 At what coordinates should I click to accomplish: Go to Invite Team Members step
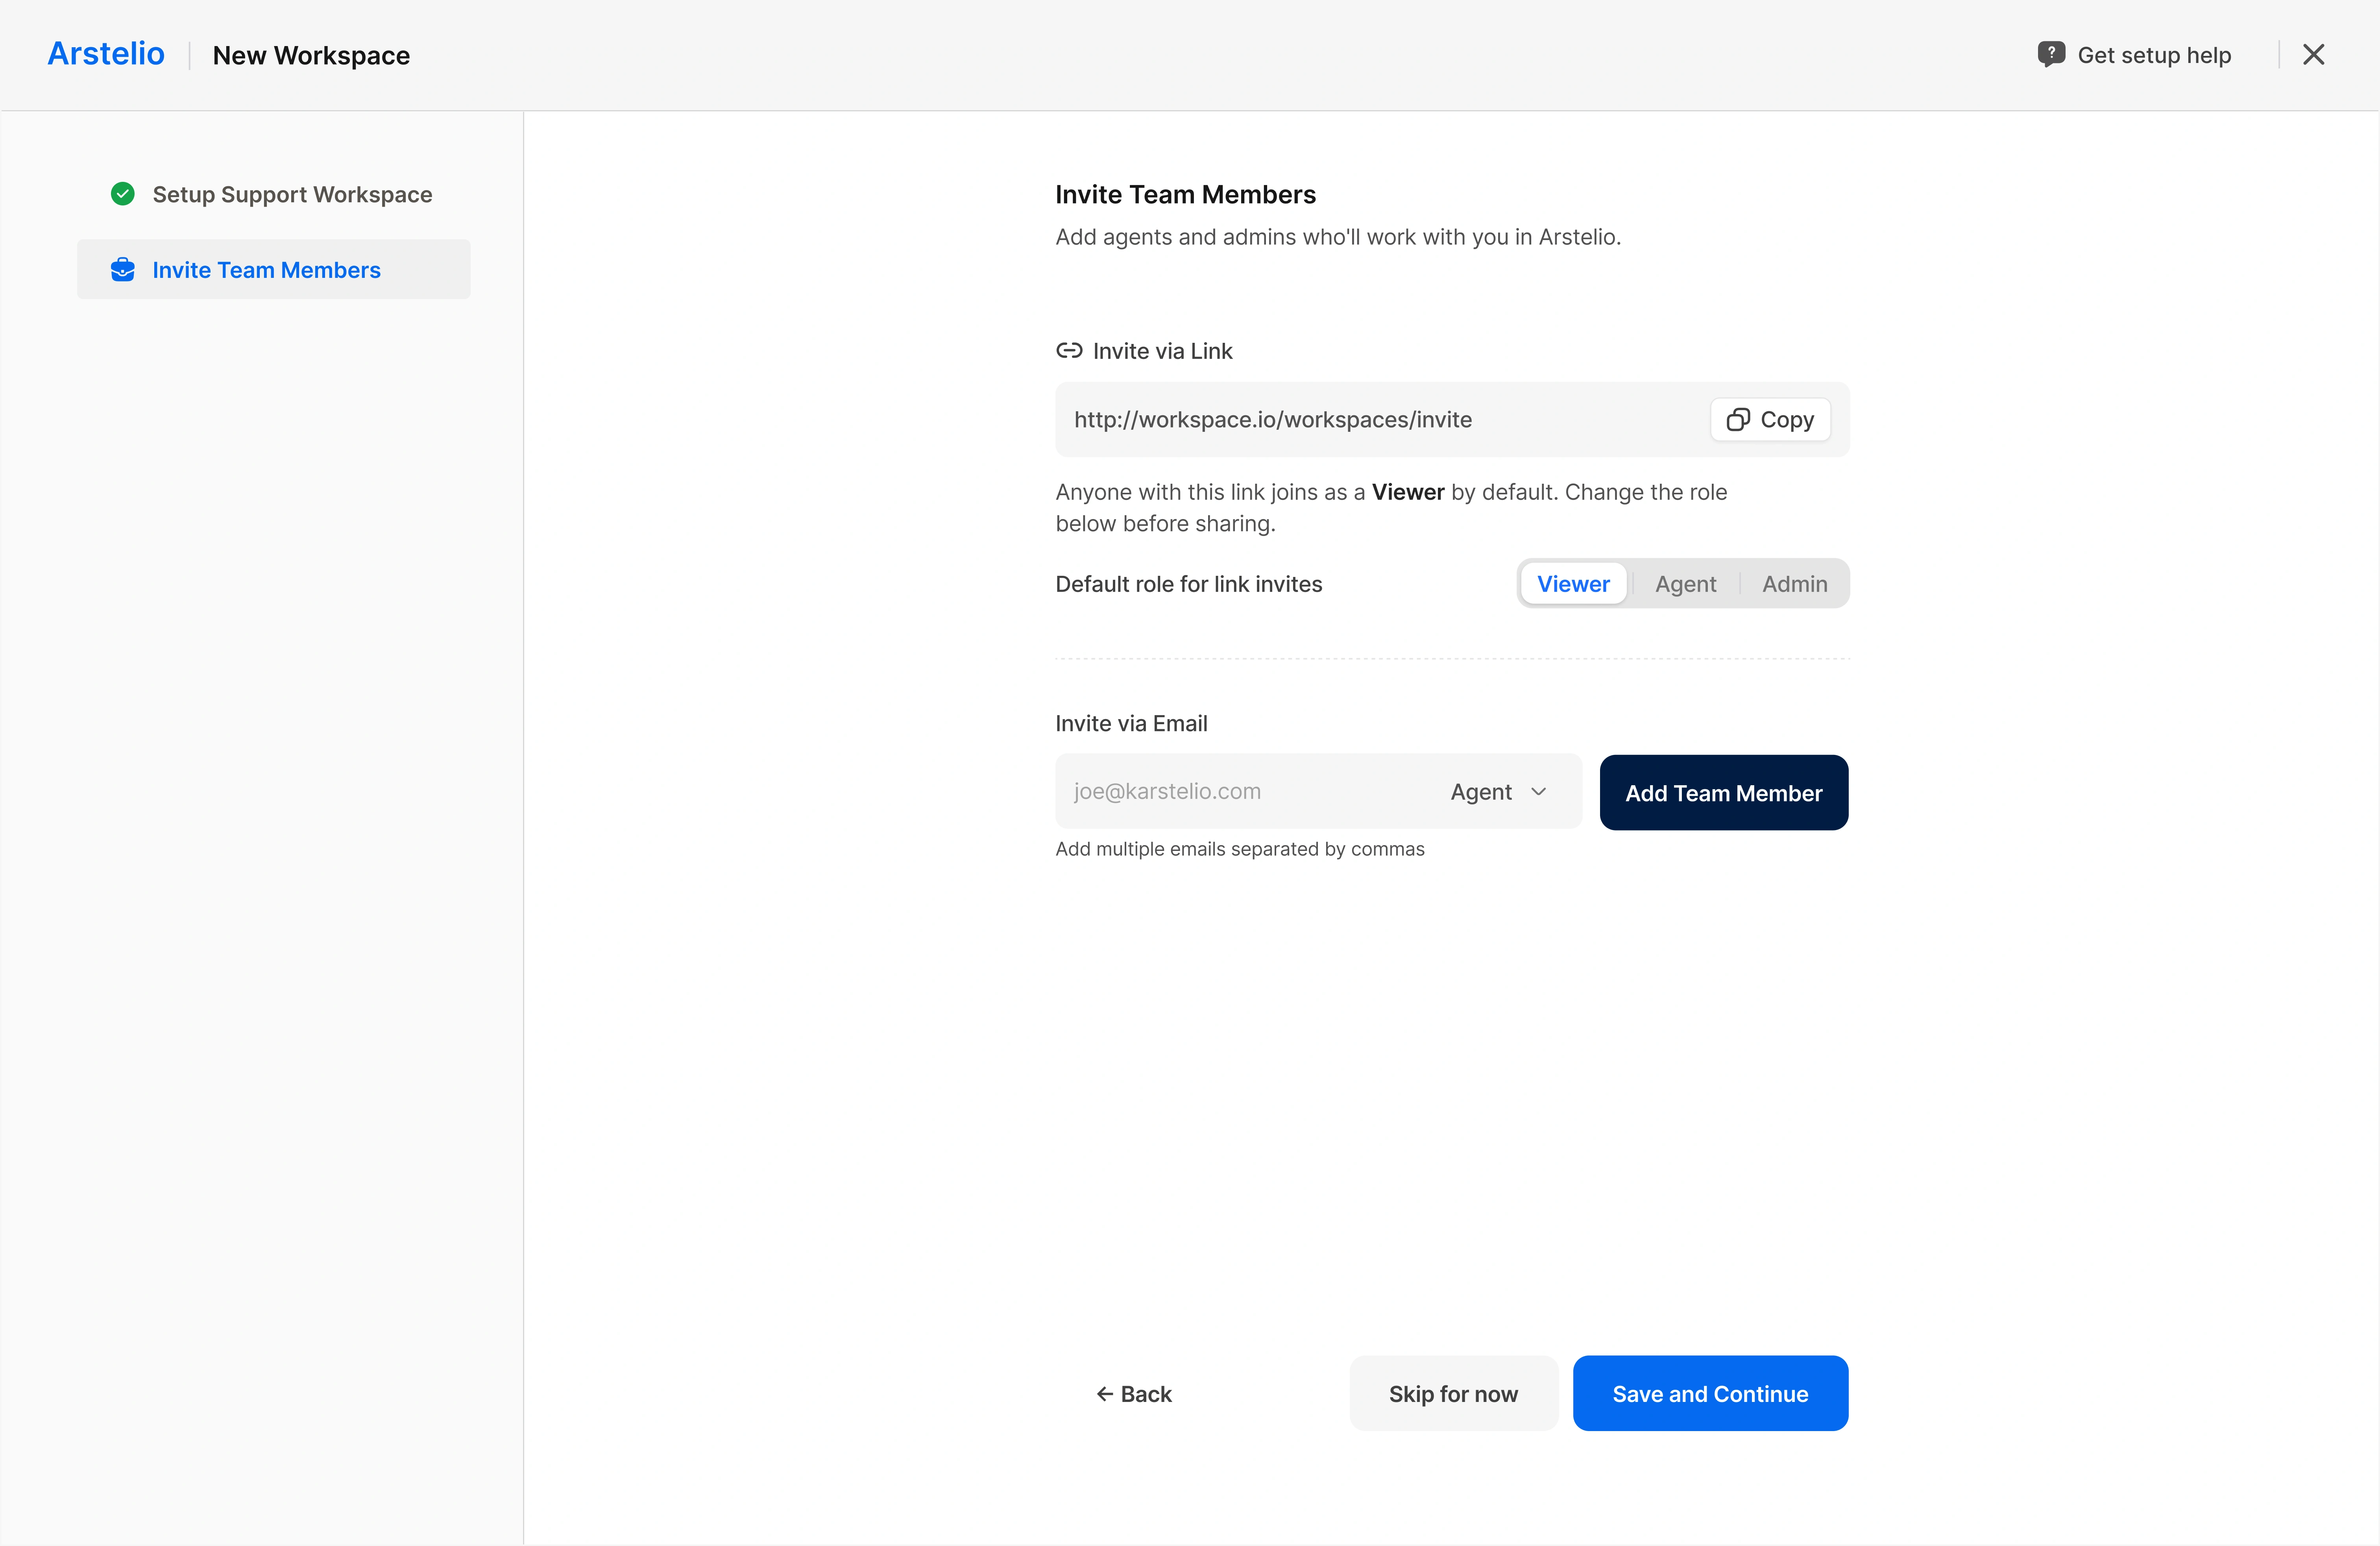[x=266, y=270]
